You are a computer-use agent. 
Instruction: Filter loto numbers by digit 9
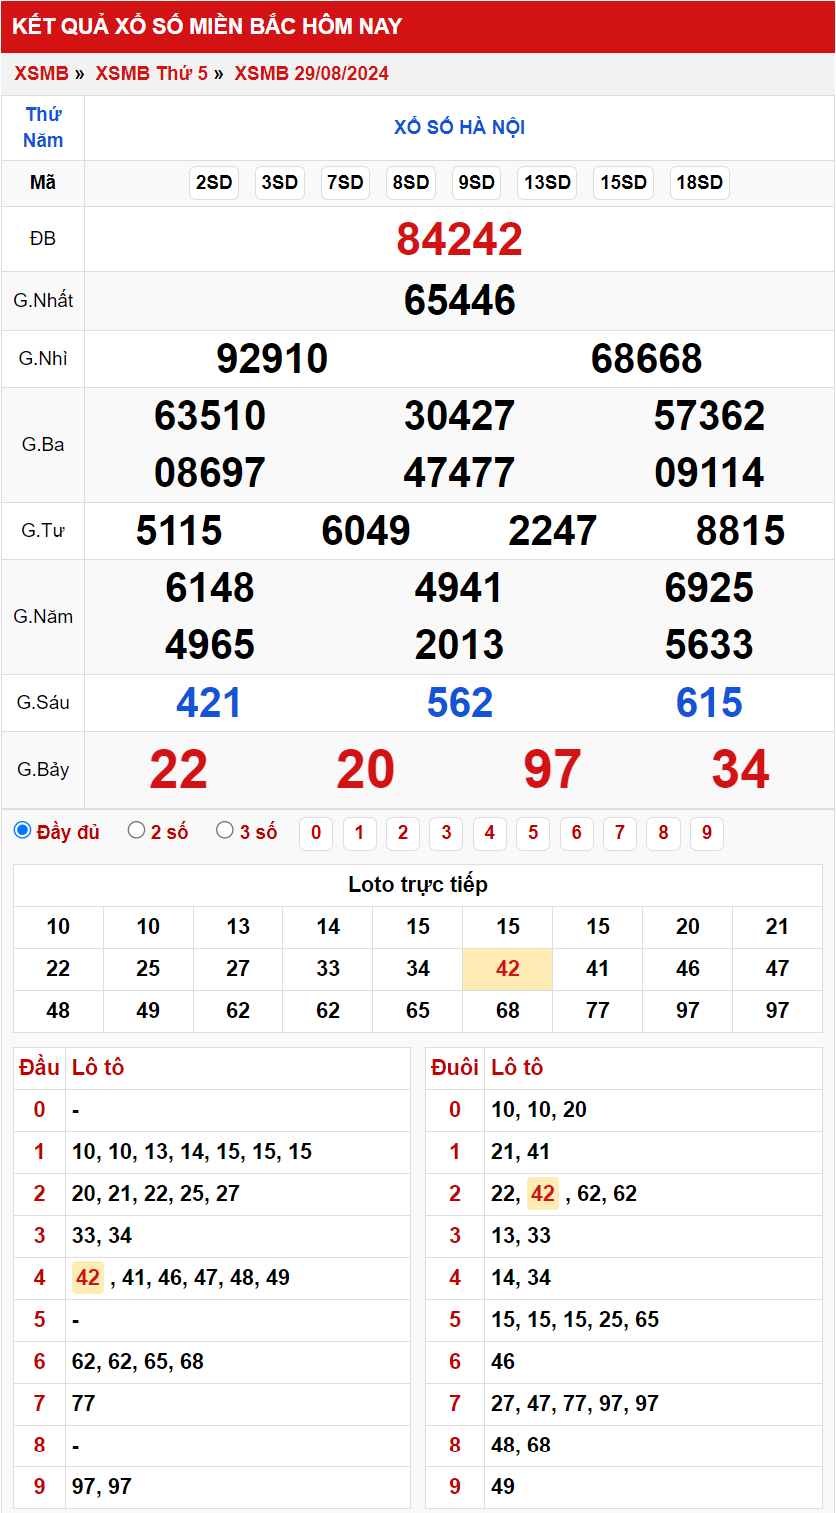[x=707, y=833]
